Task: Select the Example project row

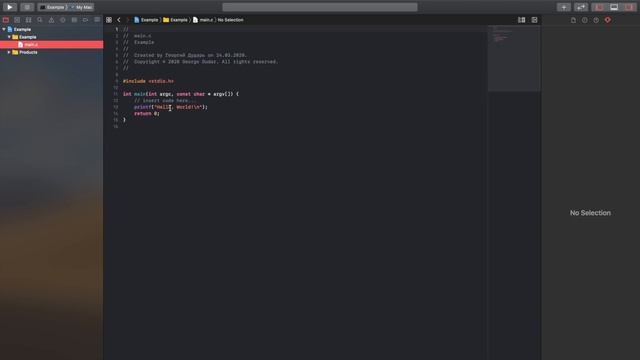Action: tap(51, 29)
